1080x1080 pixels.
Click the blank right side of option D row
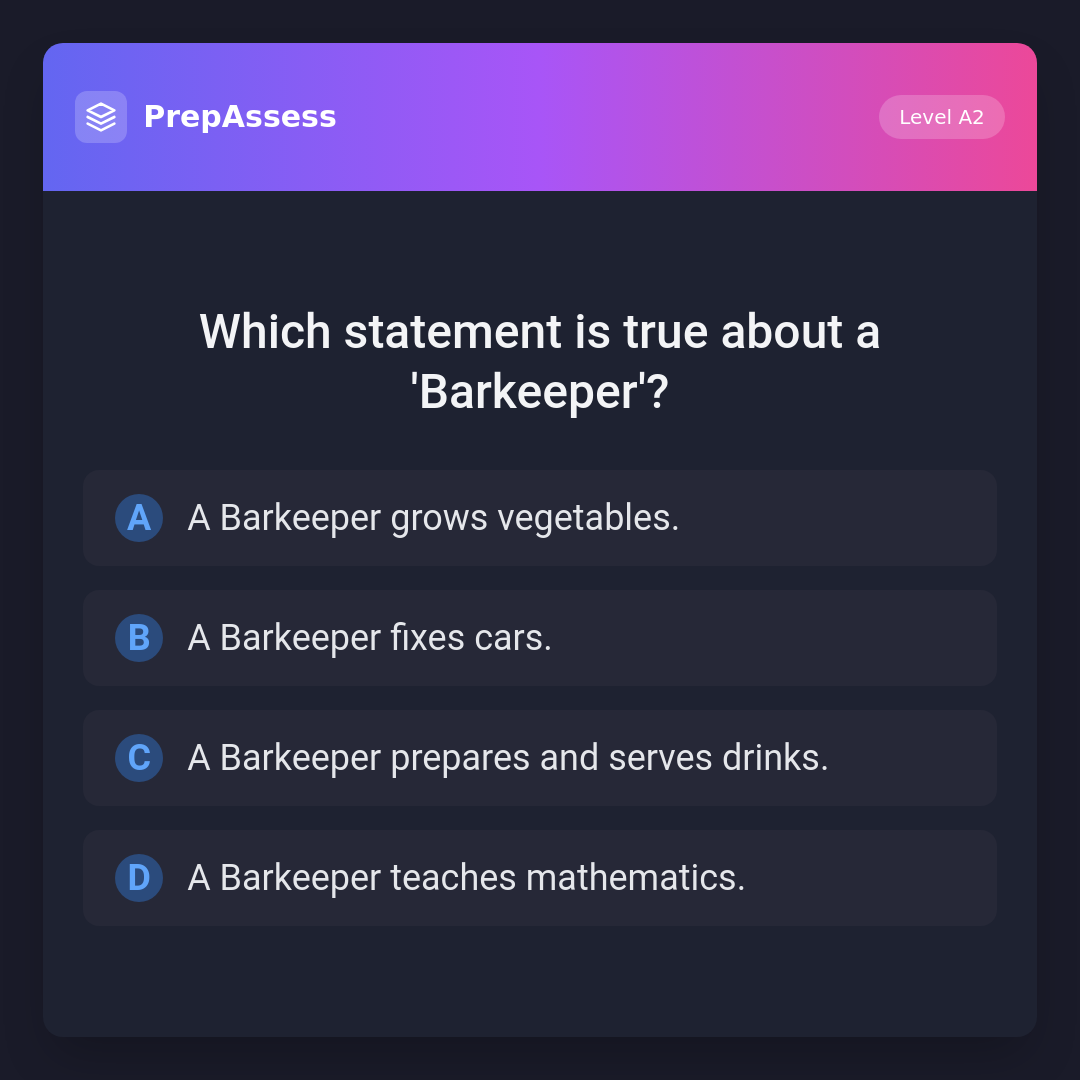[880, 878]
